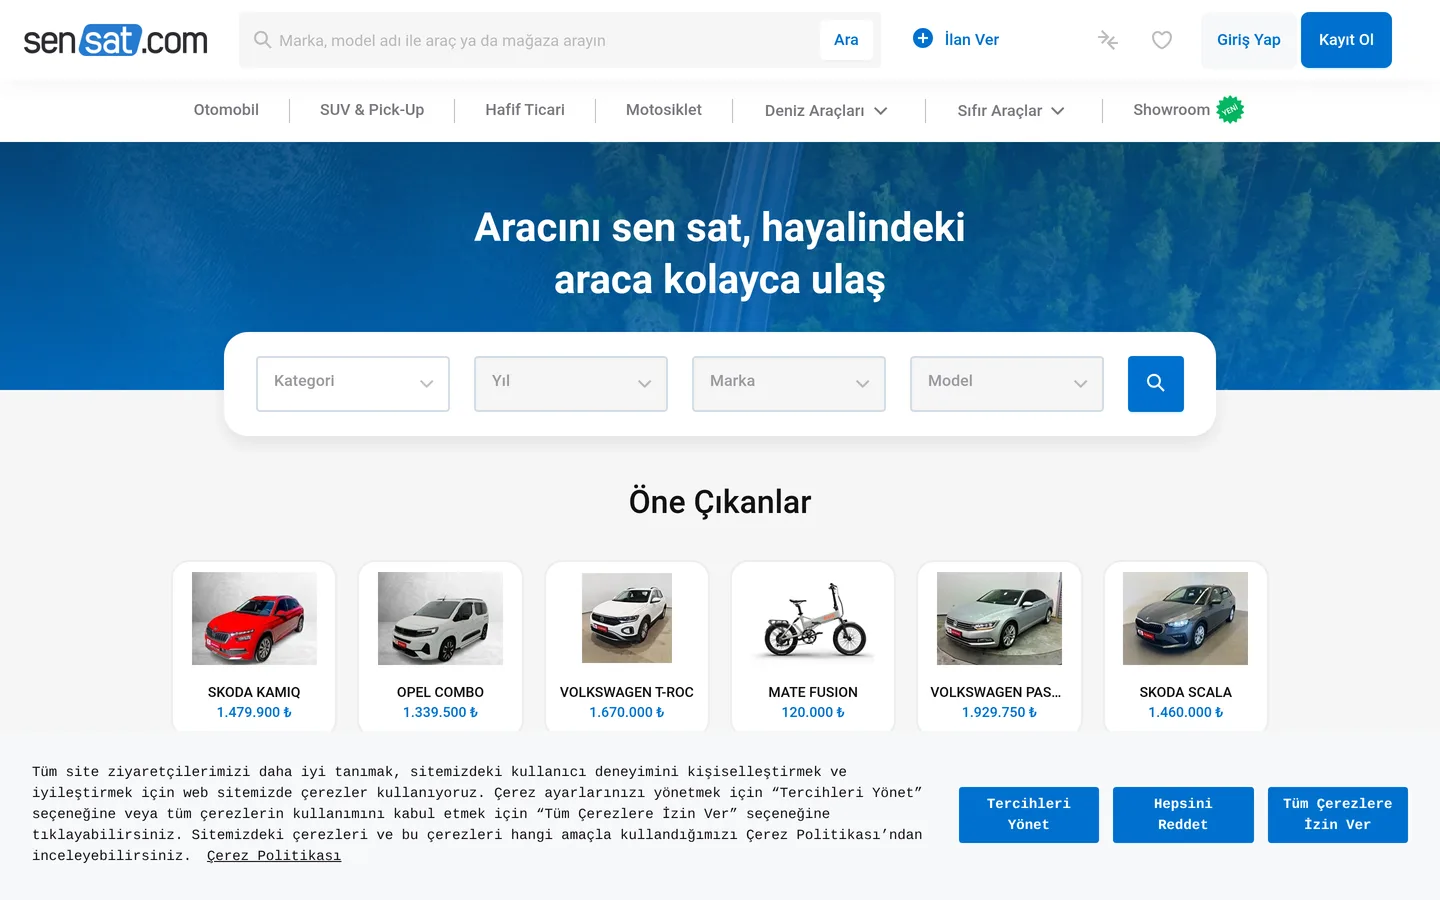The width and height of the screenshot is (1440, 900).
Task: Click the 1.339.500 ₺ price
Action: tap(440, 712)
